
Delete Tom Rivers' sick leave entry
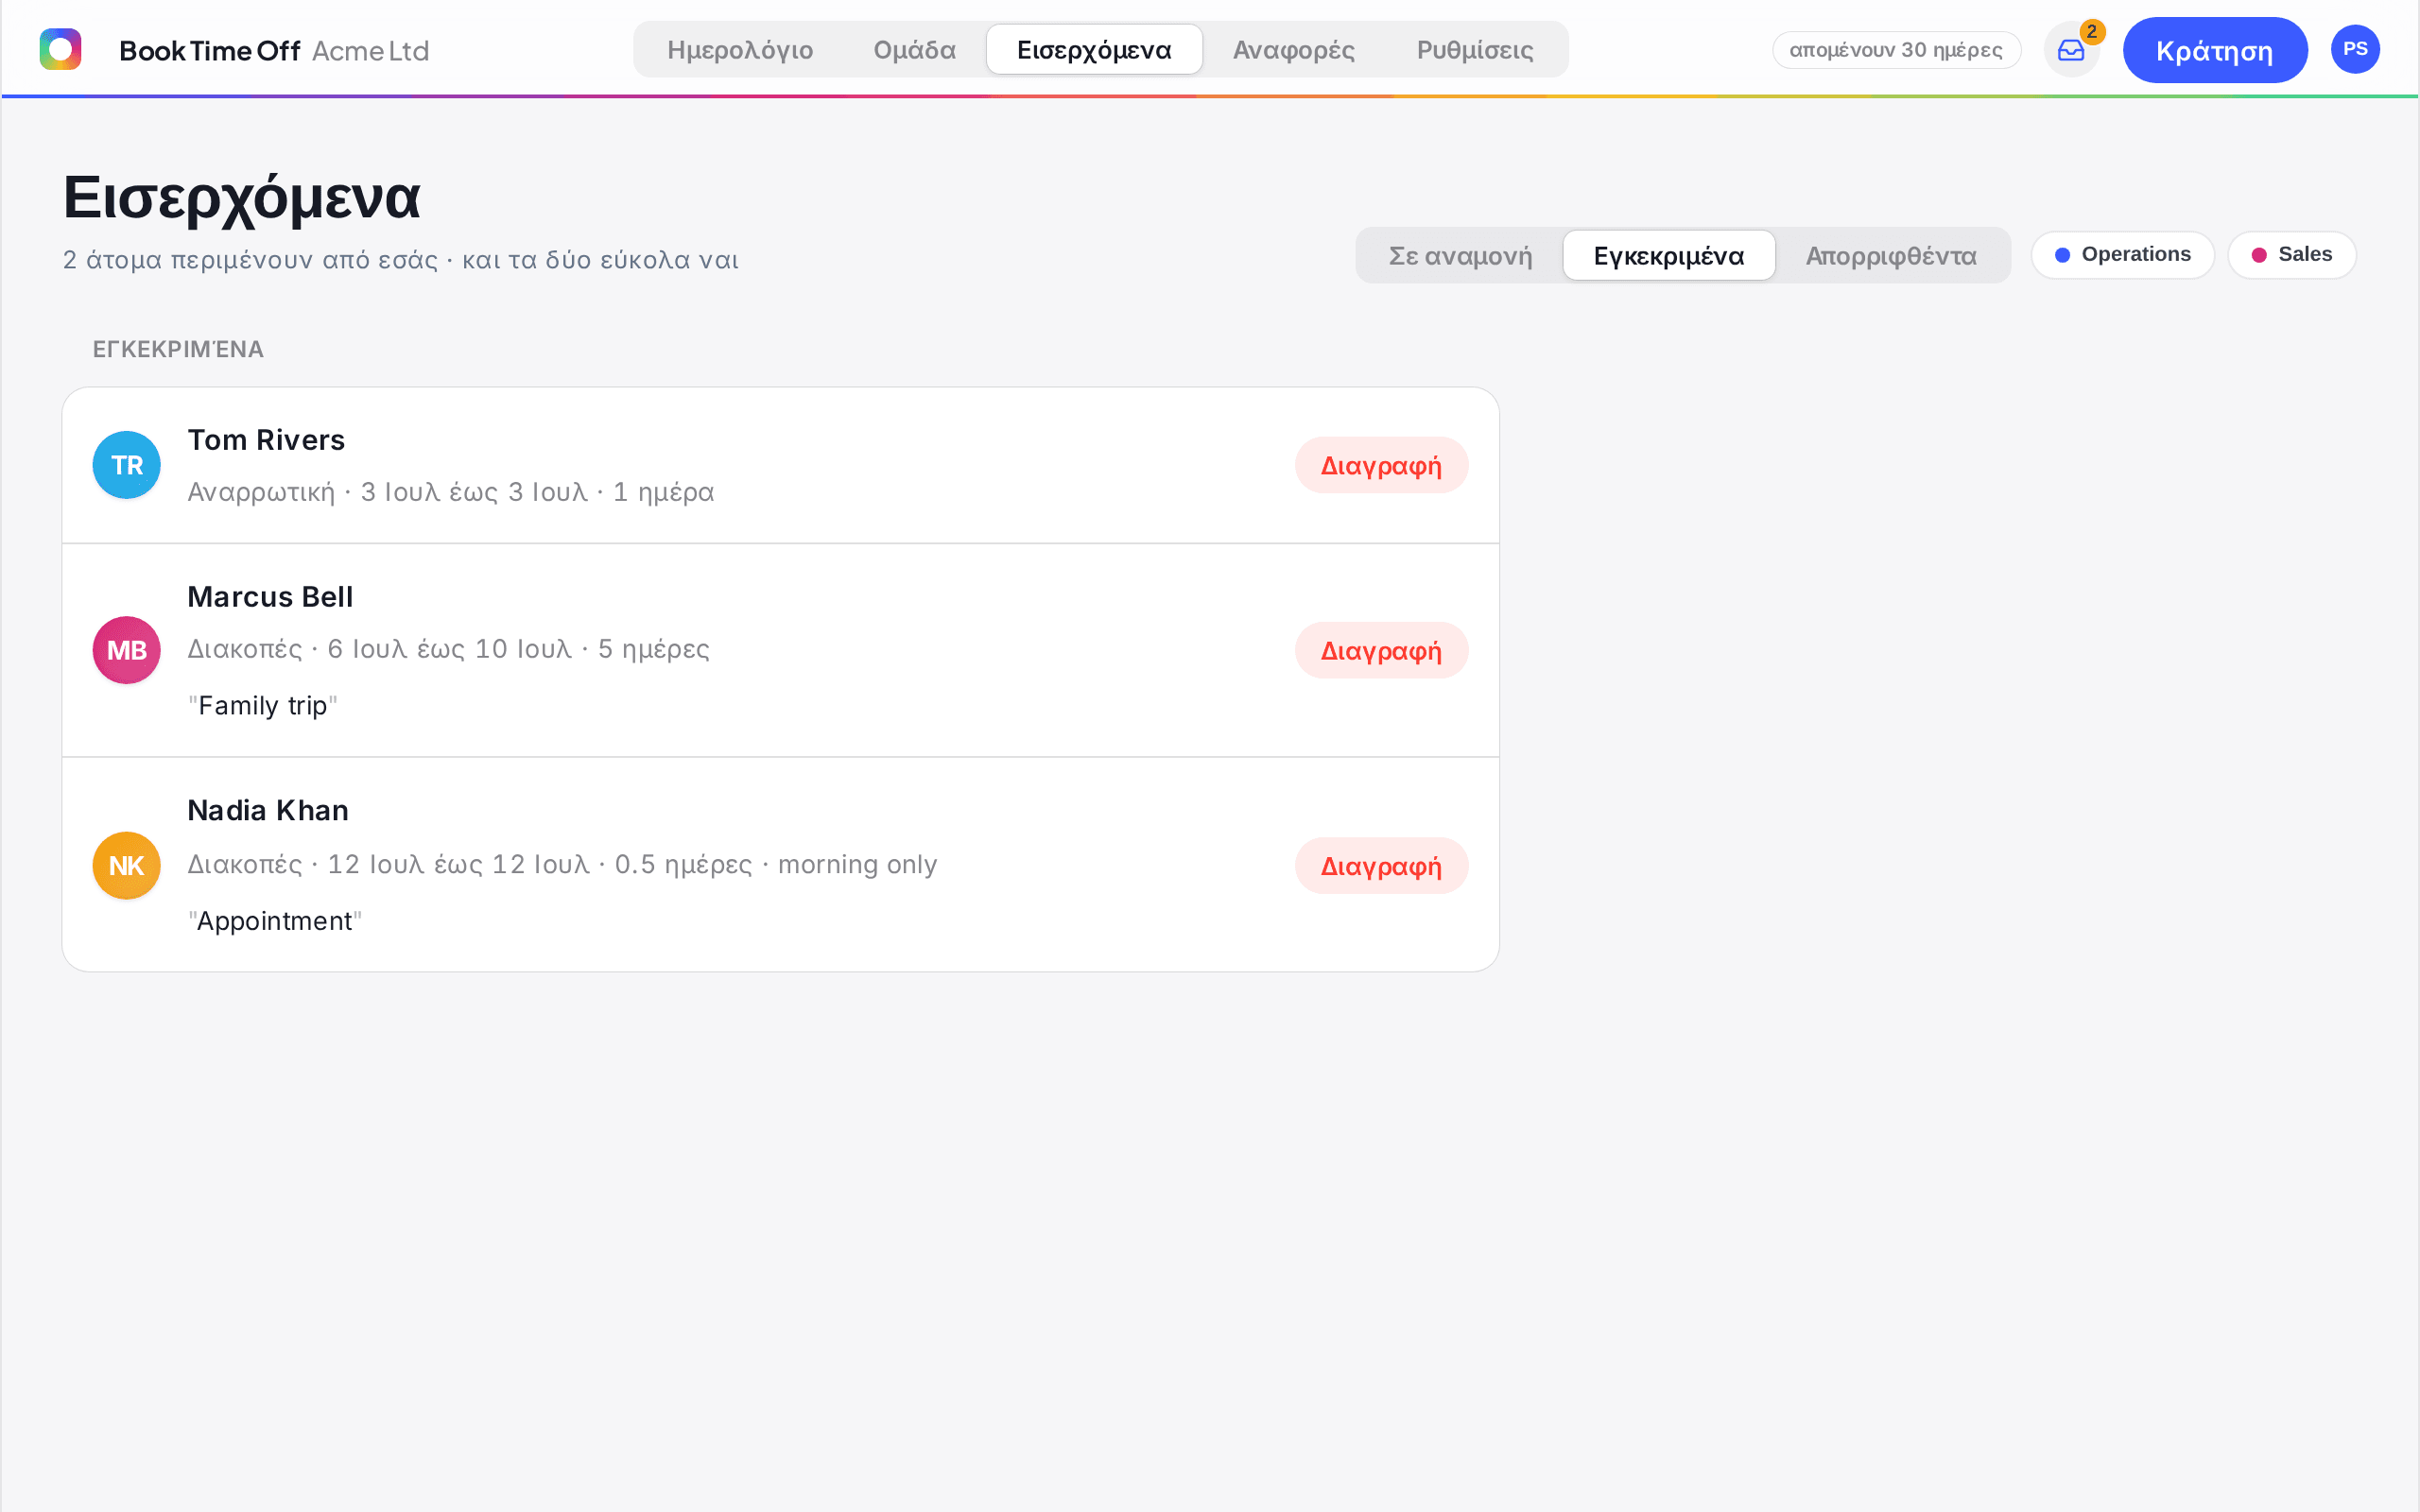tap(1381, 465)
